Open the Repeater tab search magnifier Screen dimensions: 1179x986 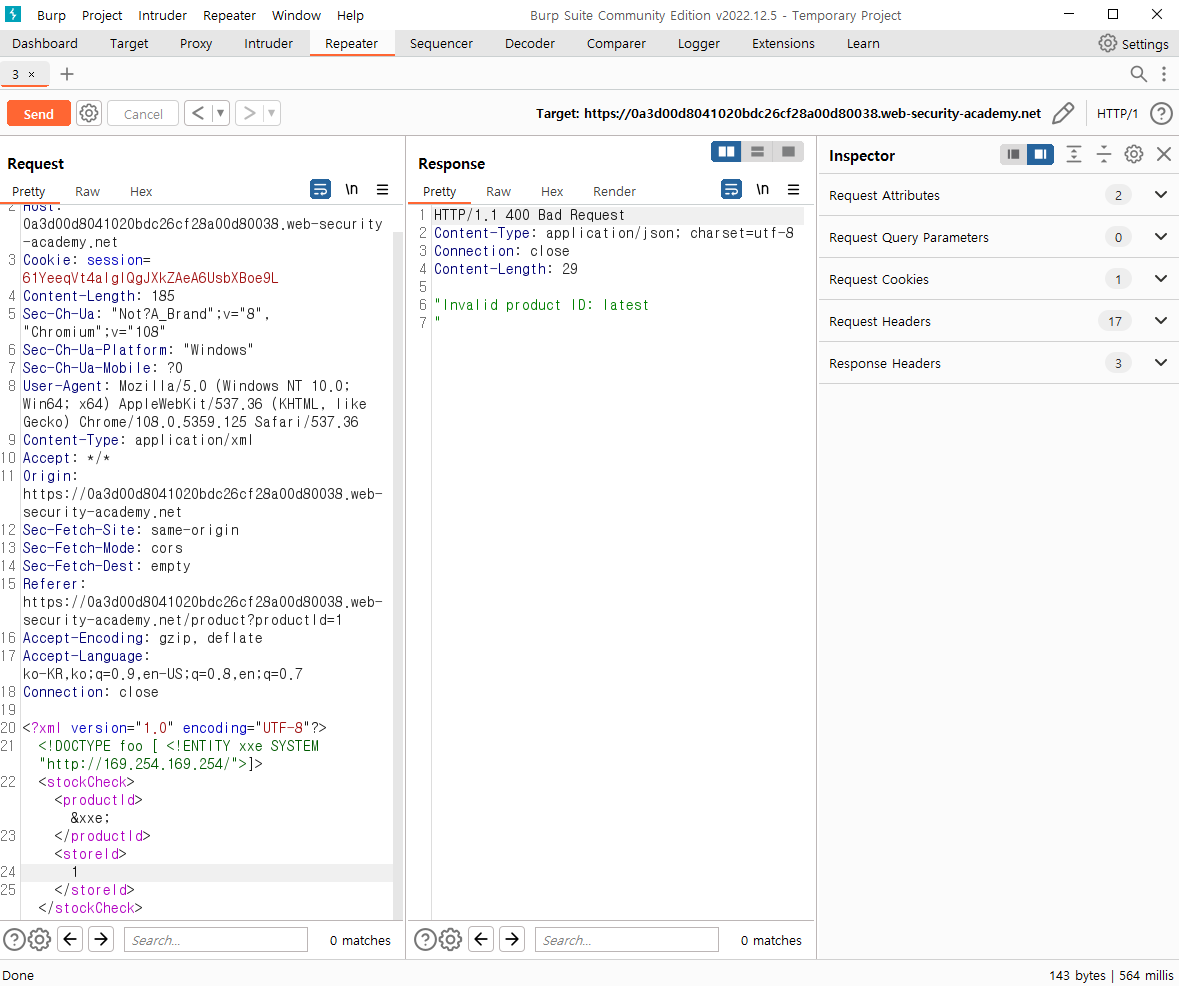[x=1138, y=74]
